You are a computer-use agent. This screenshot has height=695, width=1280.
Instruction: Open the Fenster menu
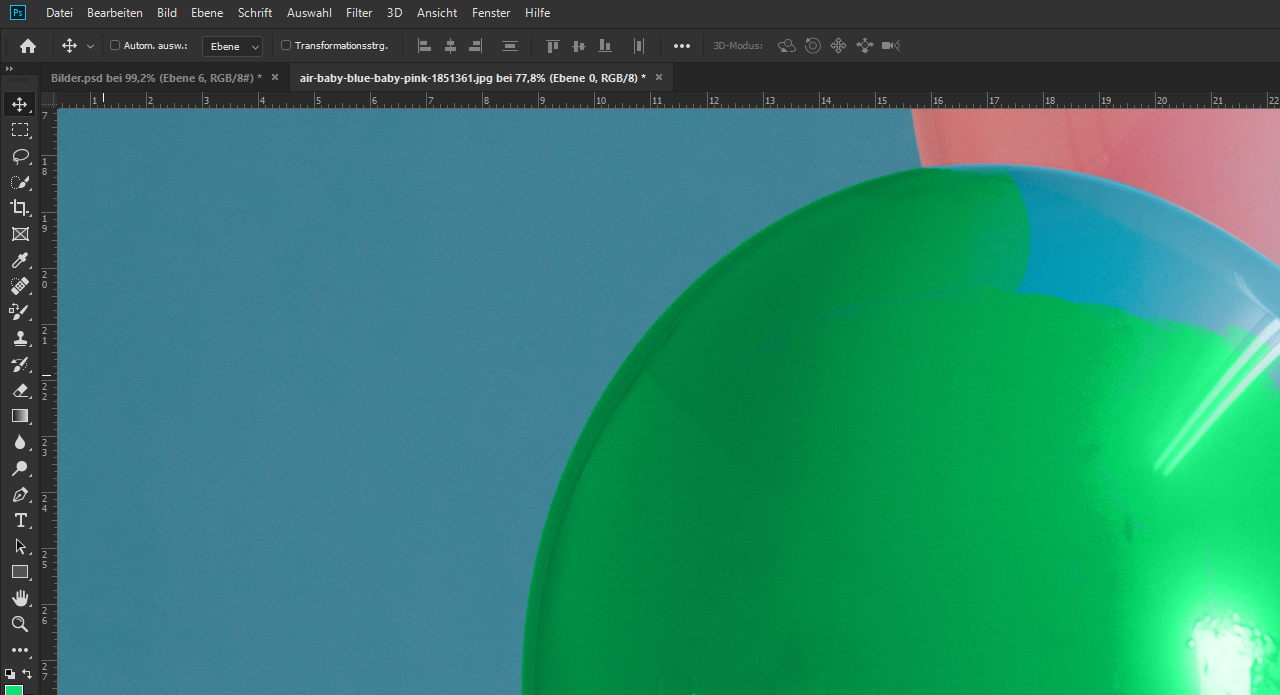point(491,13)
